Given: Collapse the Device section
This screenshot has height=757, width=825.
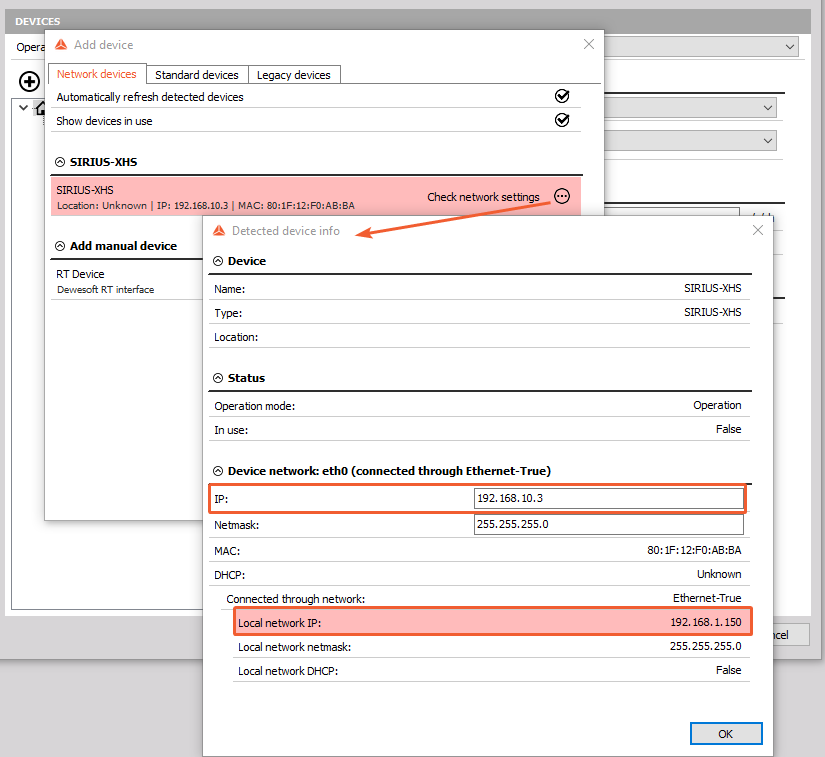Looking at the screenshot, I should click(x=218, y=261).
